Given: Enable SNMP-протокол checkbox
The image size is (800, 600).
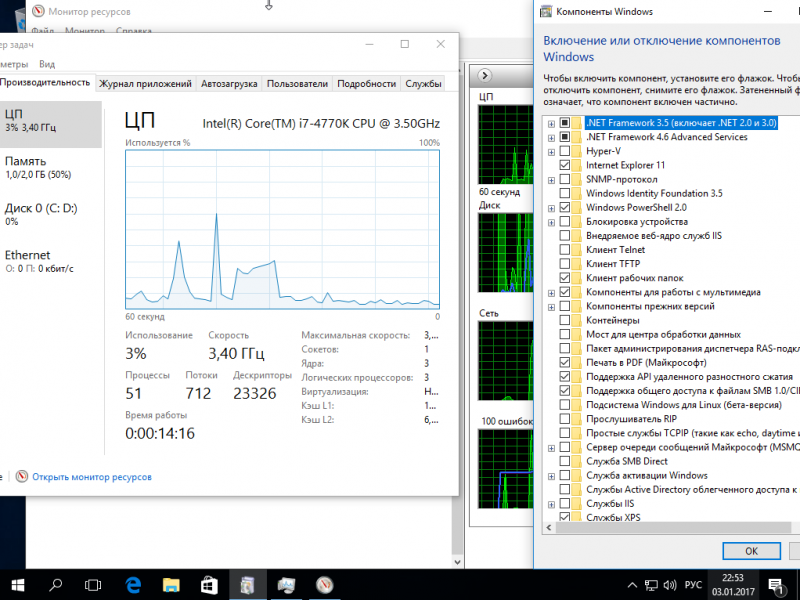Looking at the screenshot, I should coord(565,179).
